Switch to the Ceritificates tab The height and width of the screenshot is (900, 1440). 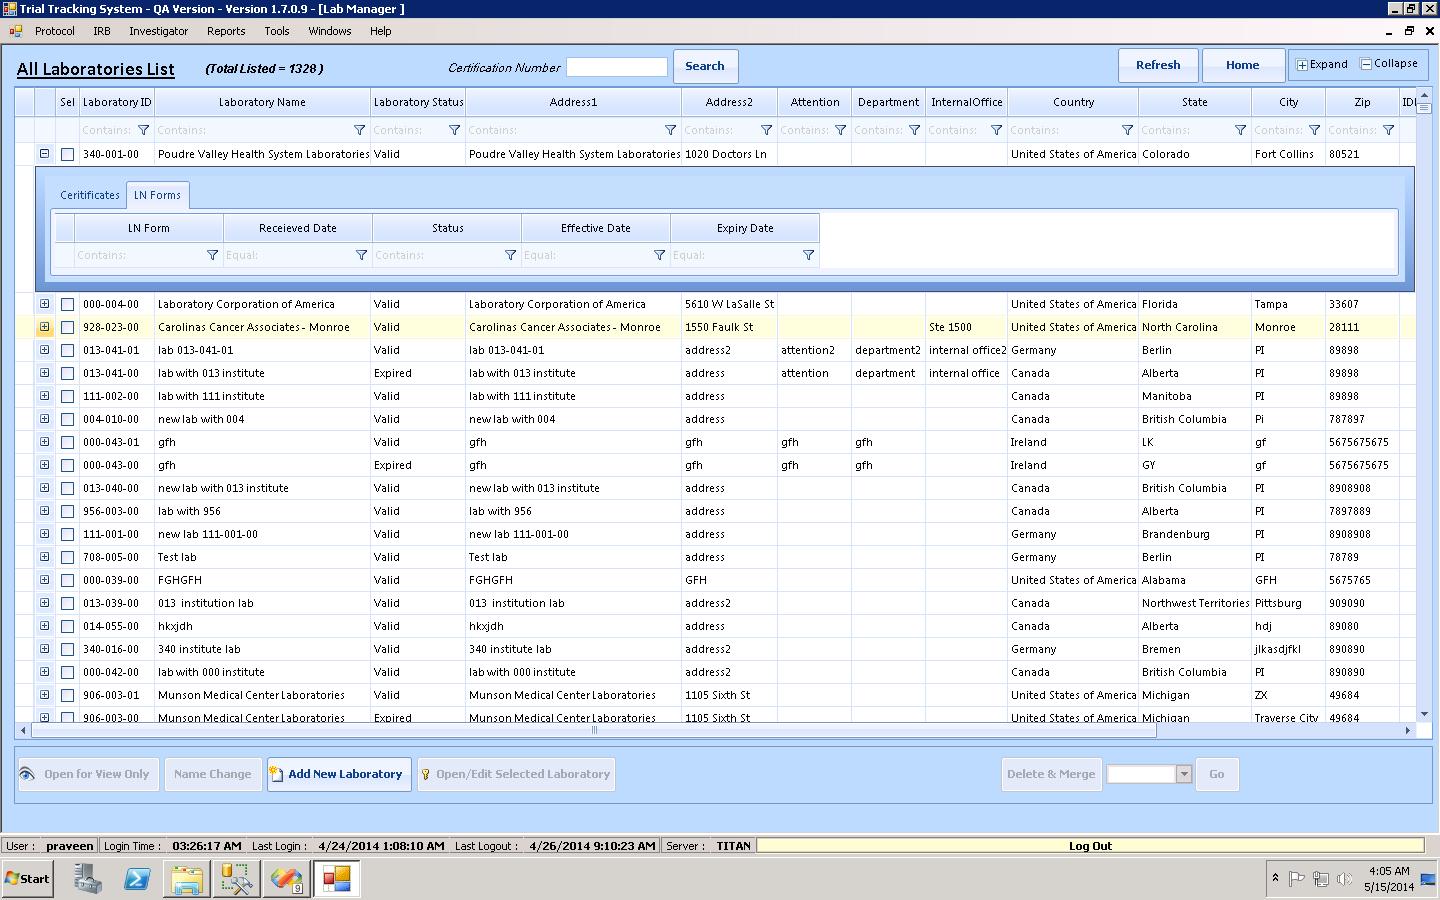click(89, 195)
